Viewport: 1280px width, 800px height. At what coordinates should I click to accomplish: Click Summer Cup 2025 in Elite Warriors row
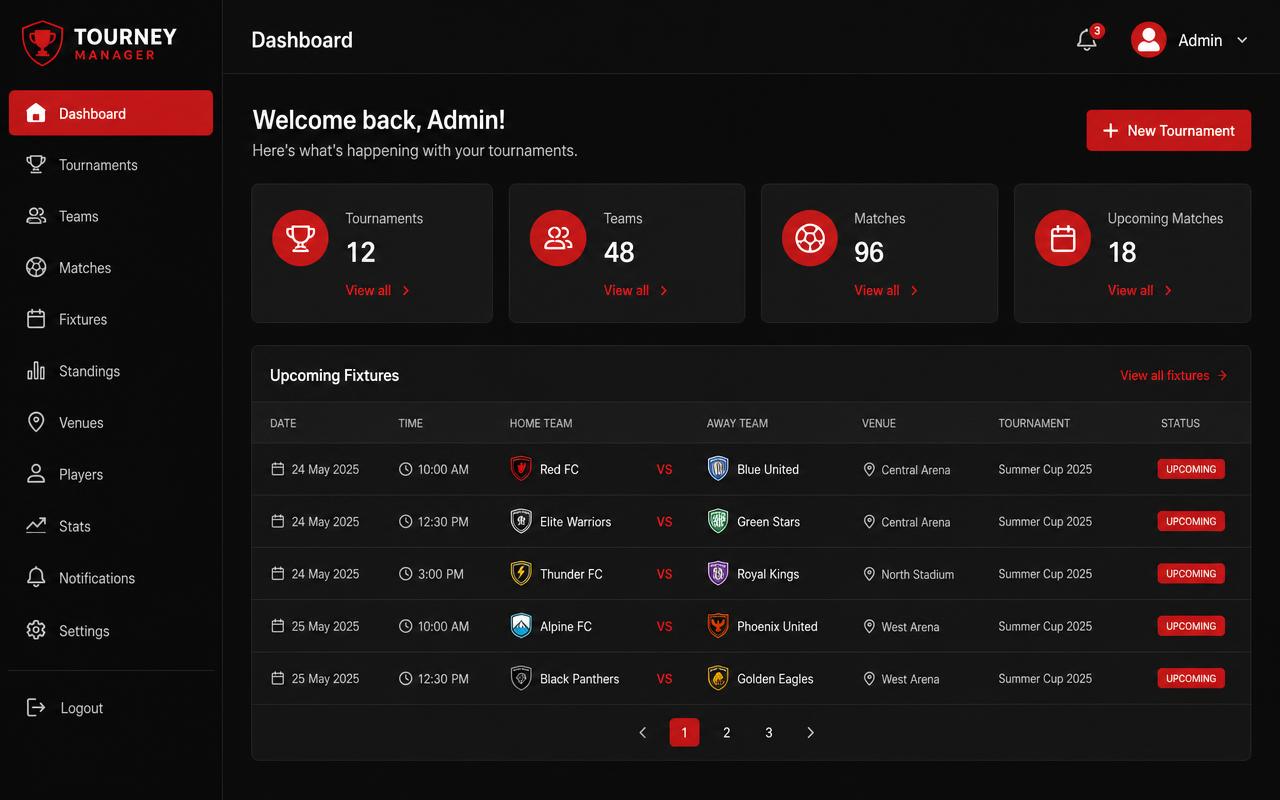click(x=1045, y=521)
